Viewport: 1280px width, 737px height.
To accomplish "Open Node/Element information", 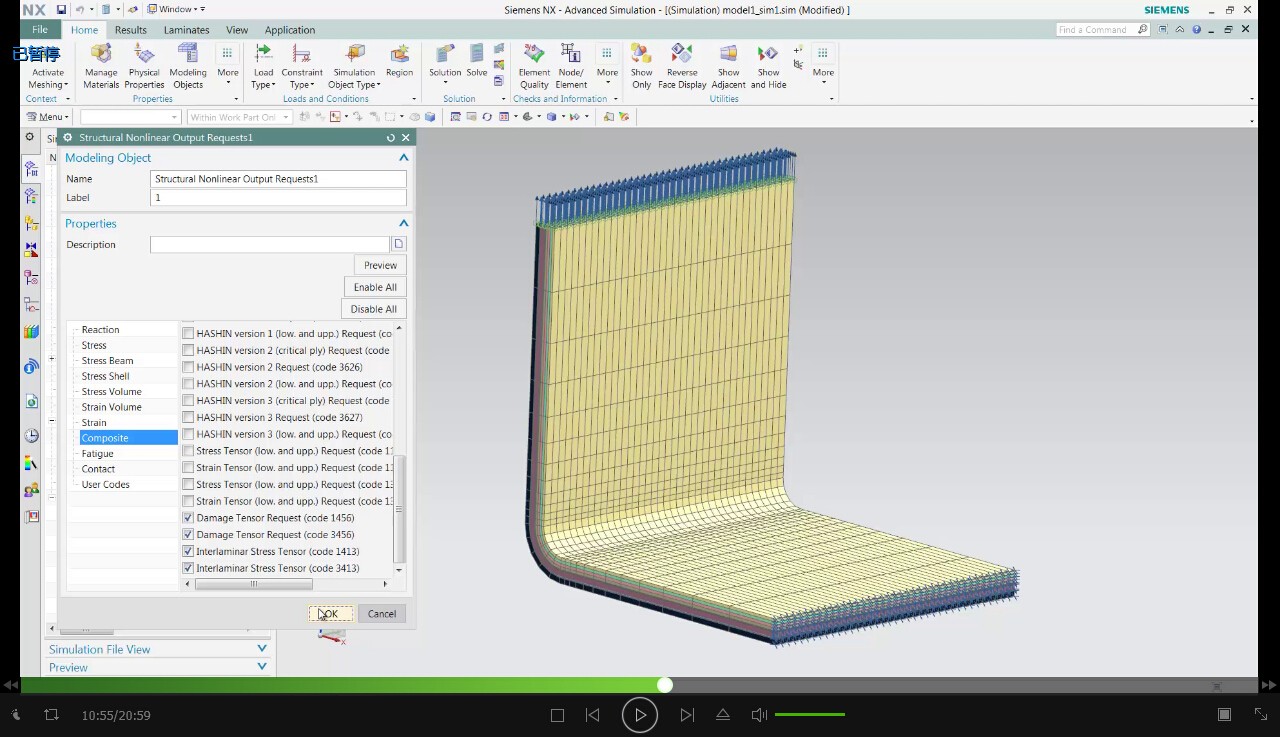I will pos(571,66).
